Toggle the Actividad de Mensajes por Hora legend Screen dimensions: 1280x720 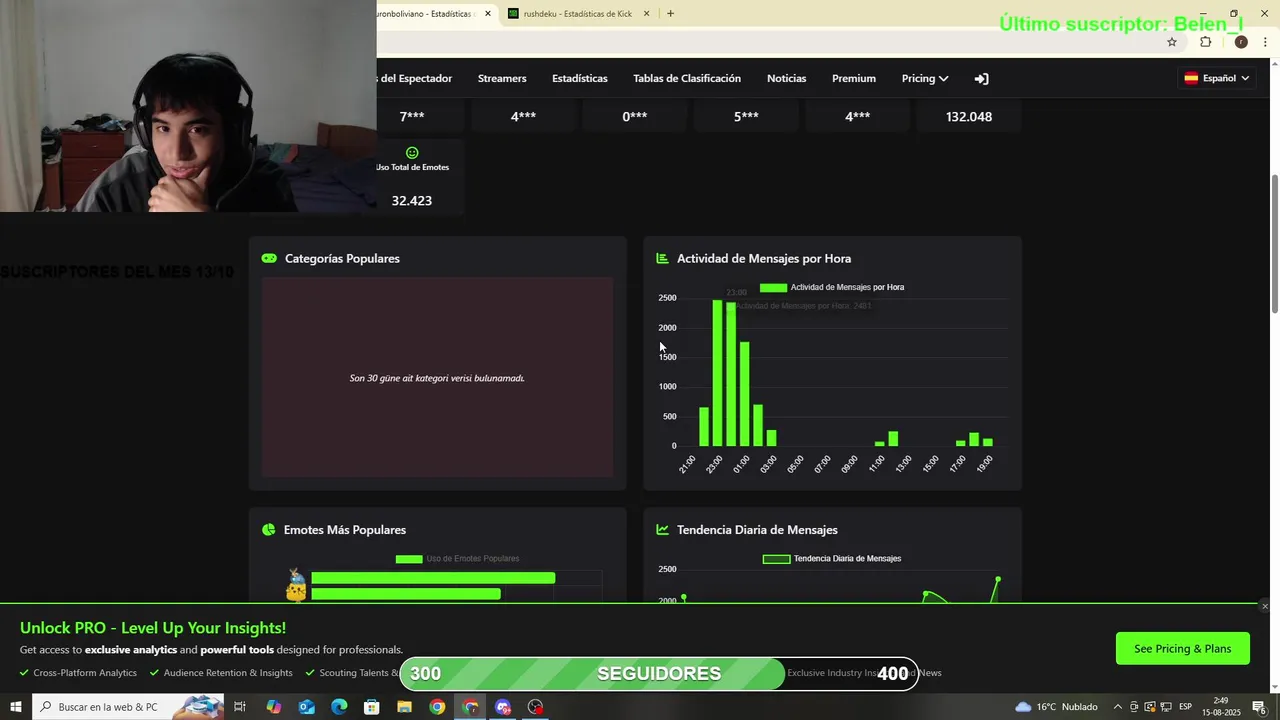point(831,288)
